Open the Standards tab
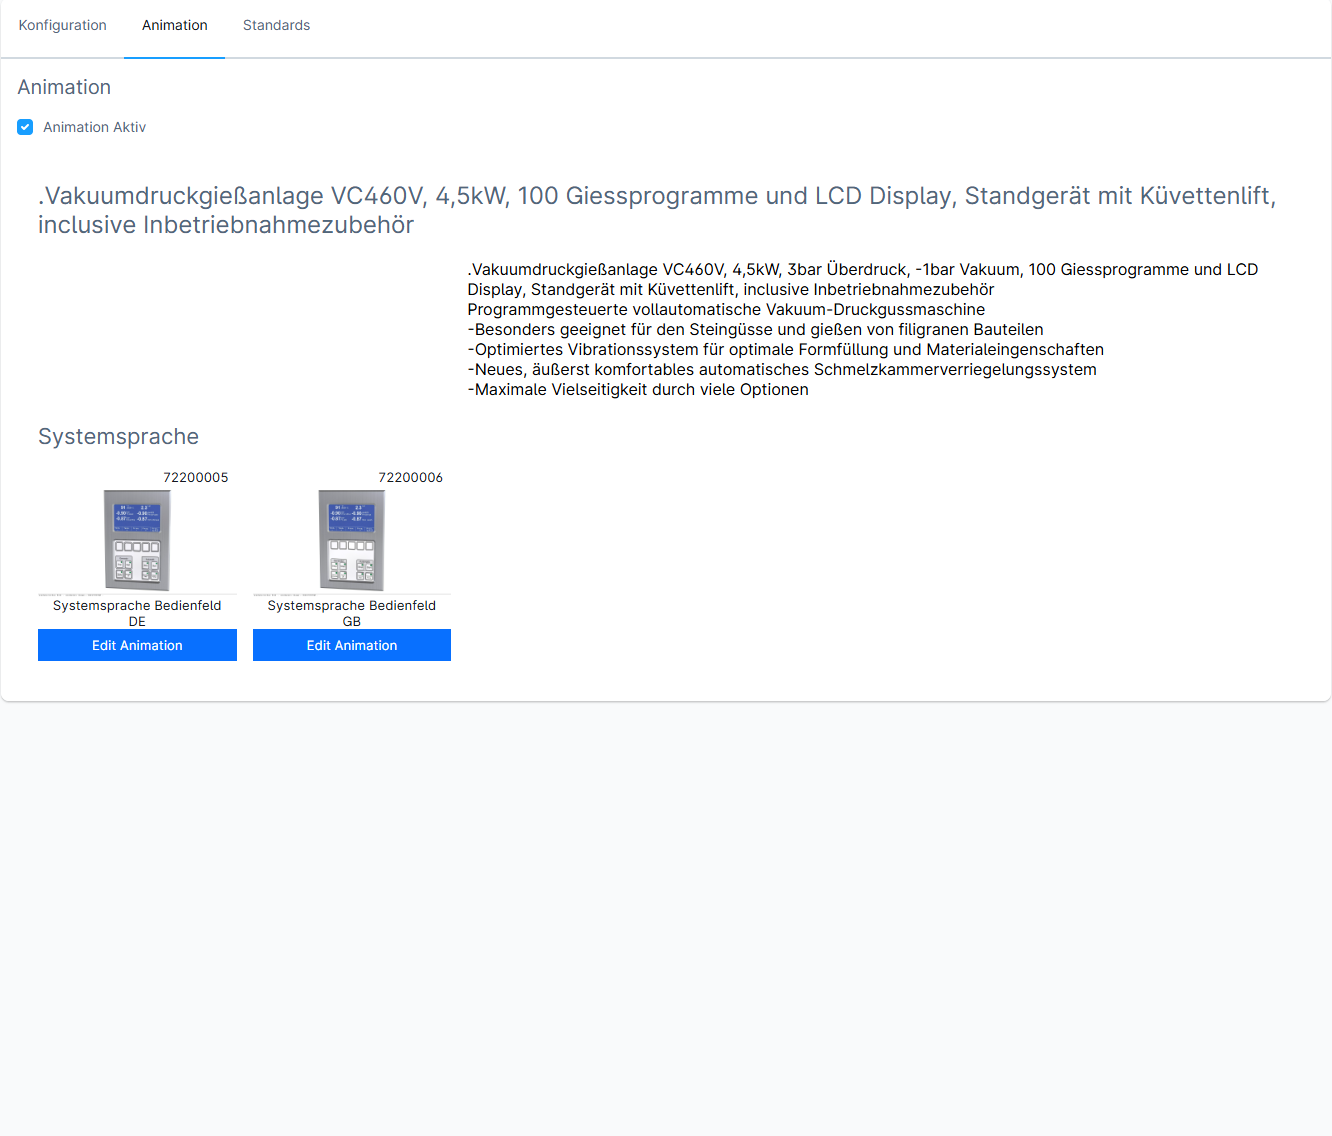The width and height of the screenshot is (1332, 1136). 276,25
